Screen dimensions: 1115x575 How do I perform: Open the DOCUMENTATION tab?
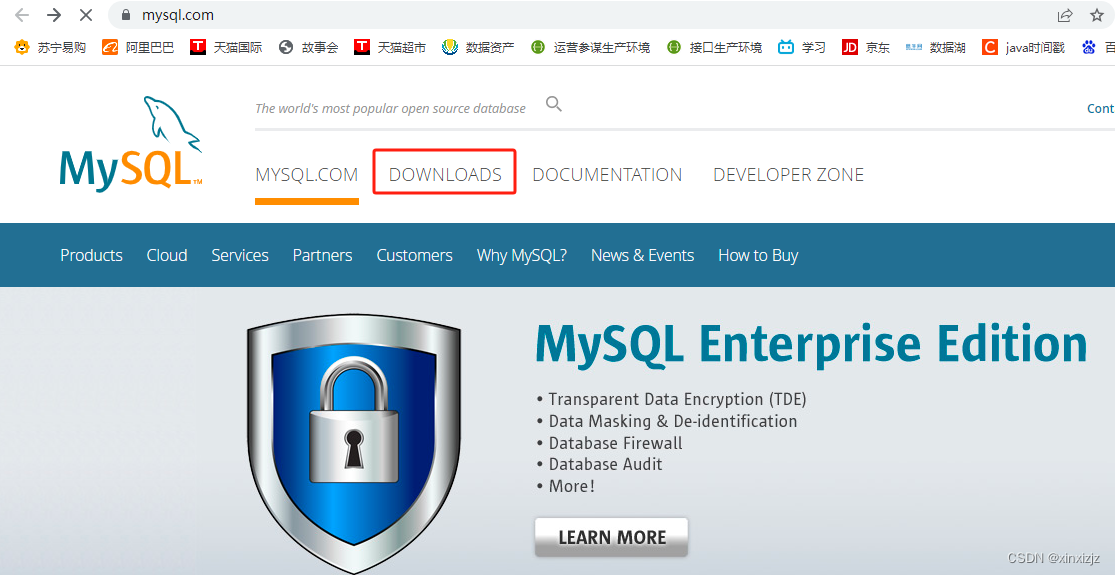(x=607, y=175)
